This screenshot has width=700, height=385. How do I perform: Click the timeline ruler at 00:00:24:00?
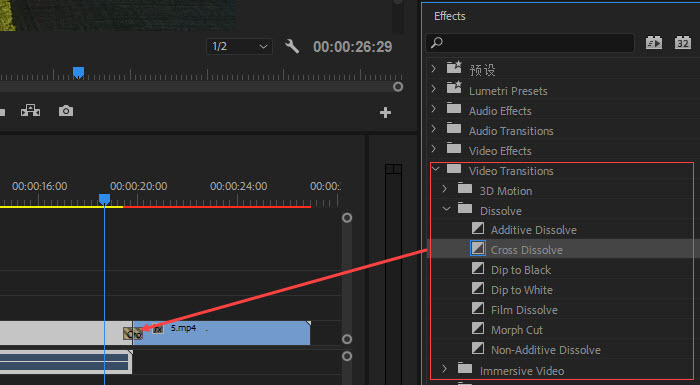point(239,186)
